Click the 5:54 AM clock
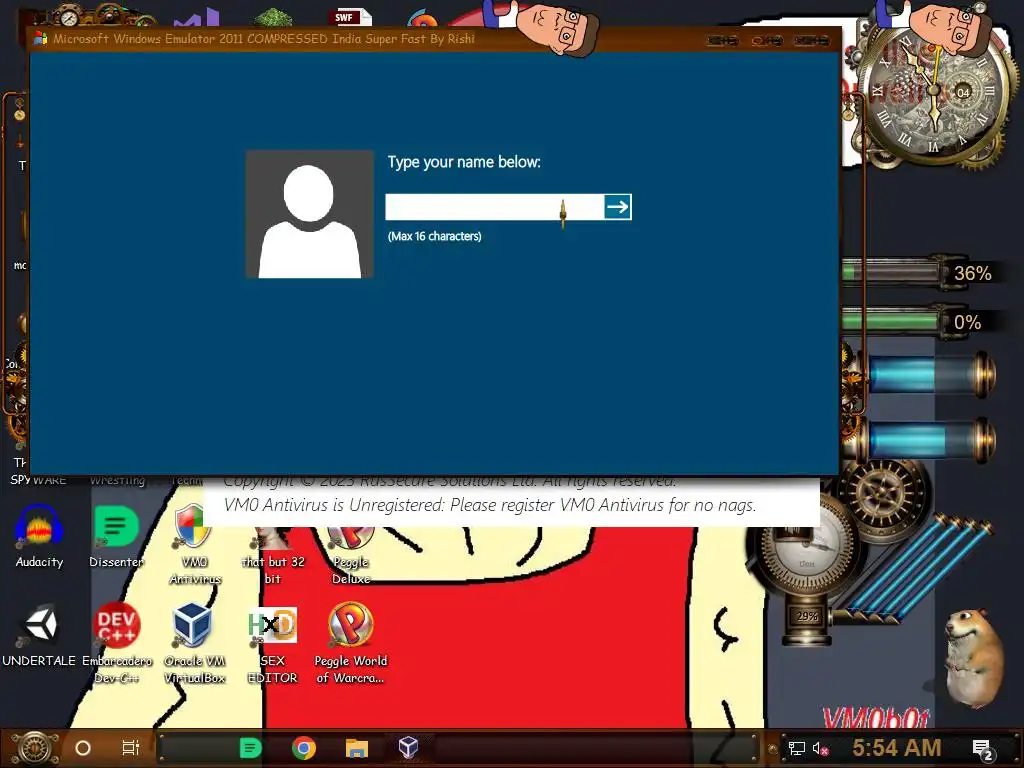The width and height of the screenshot is (1024, 768). pyautogui.click(x=897, y=748)
